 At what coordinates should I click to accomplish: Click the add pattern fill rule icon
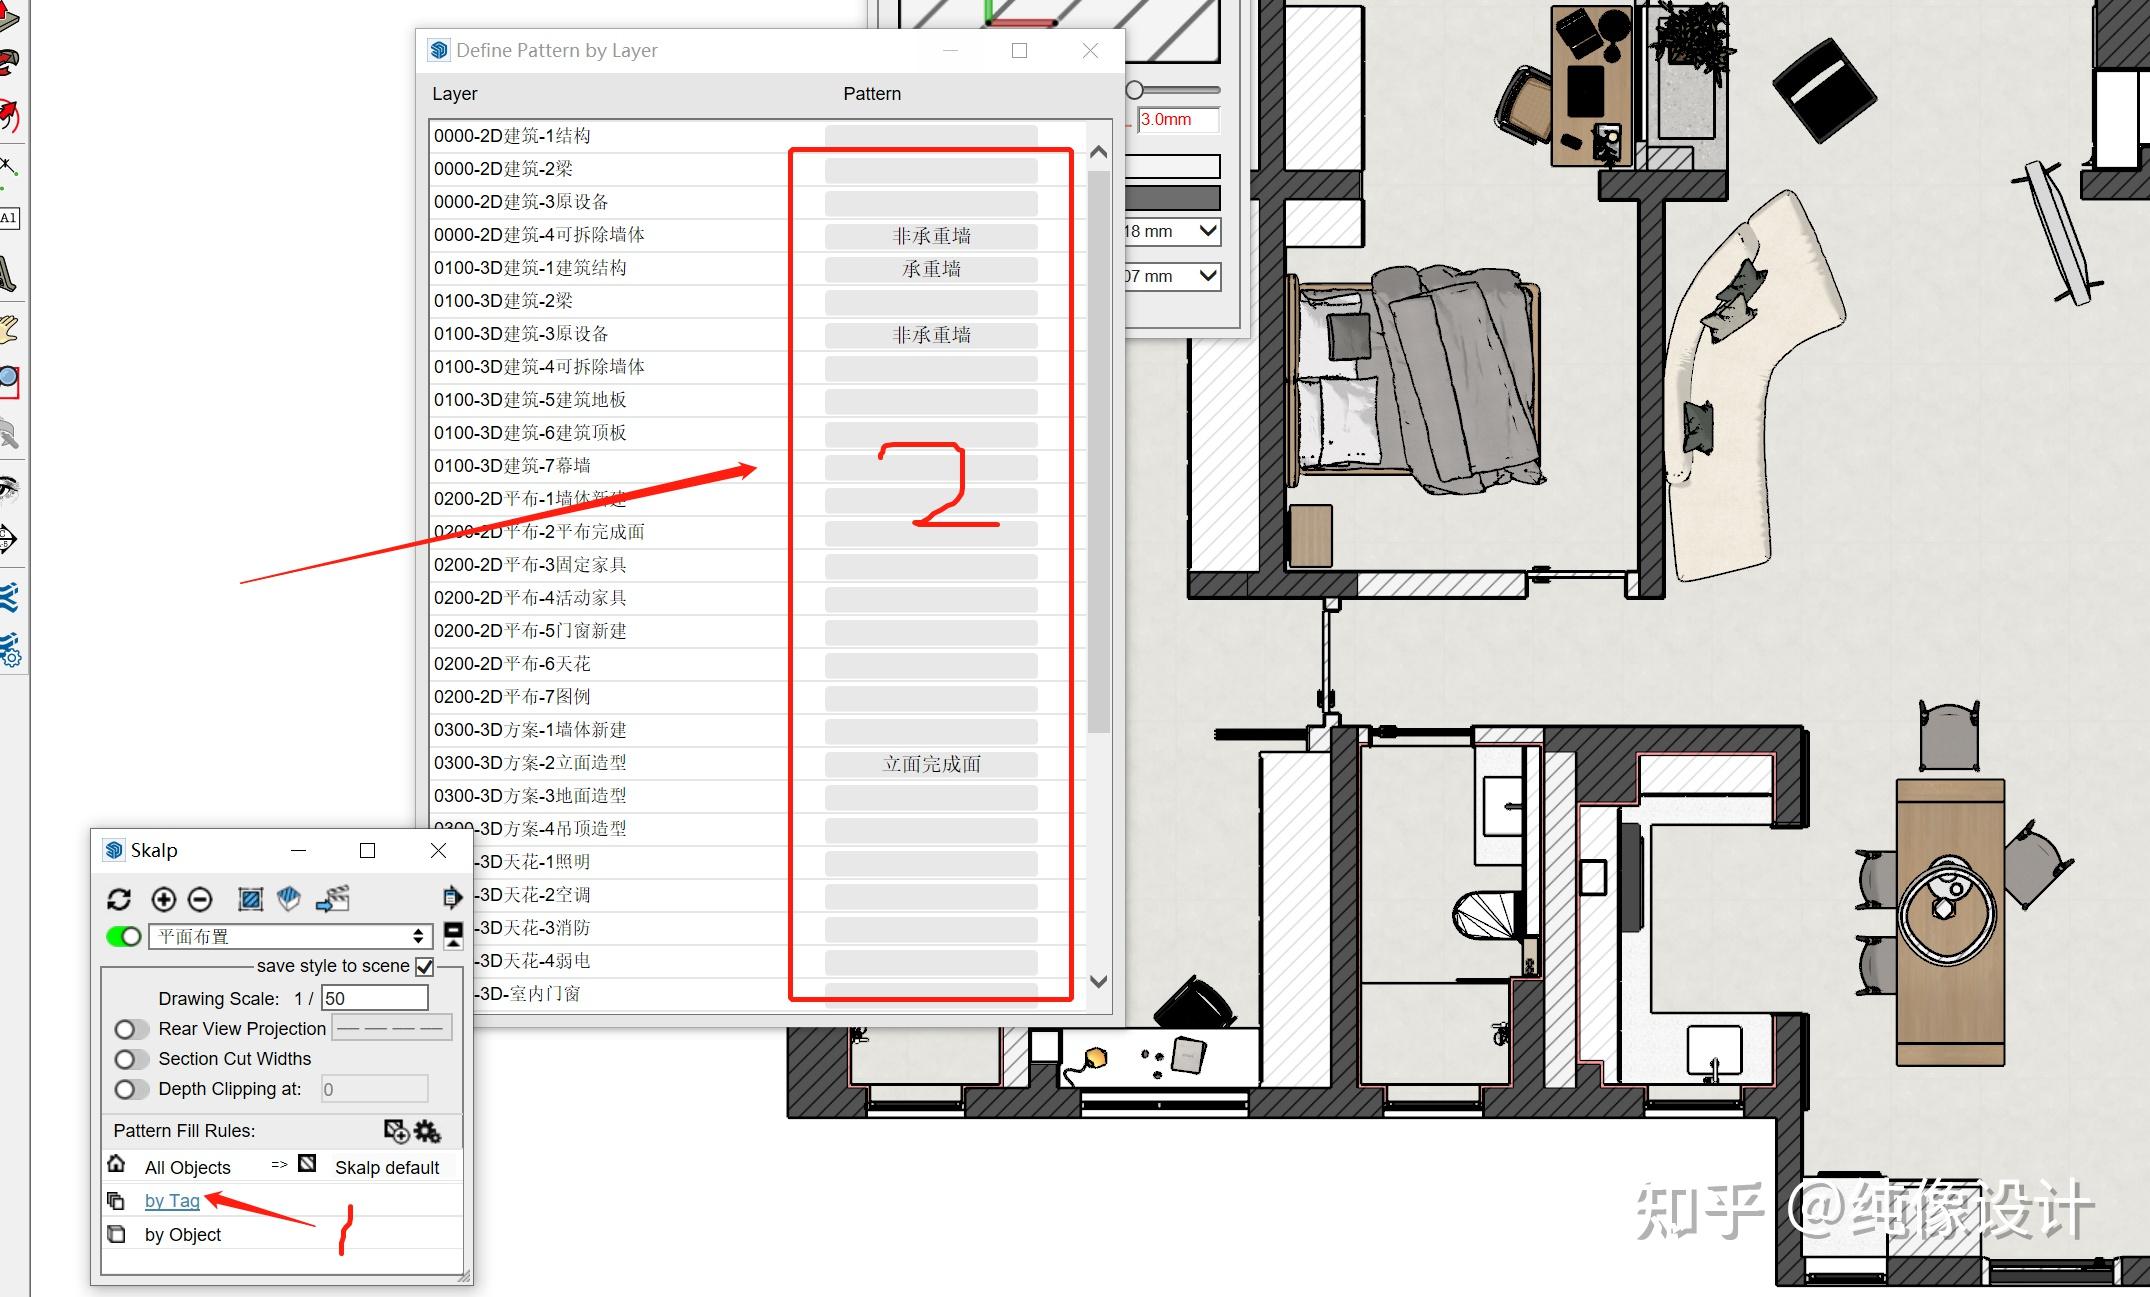coord(397,1131)
